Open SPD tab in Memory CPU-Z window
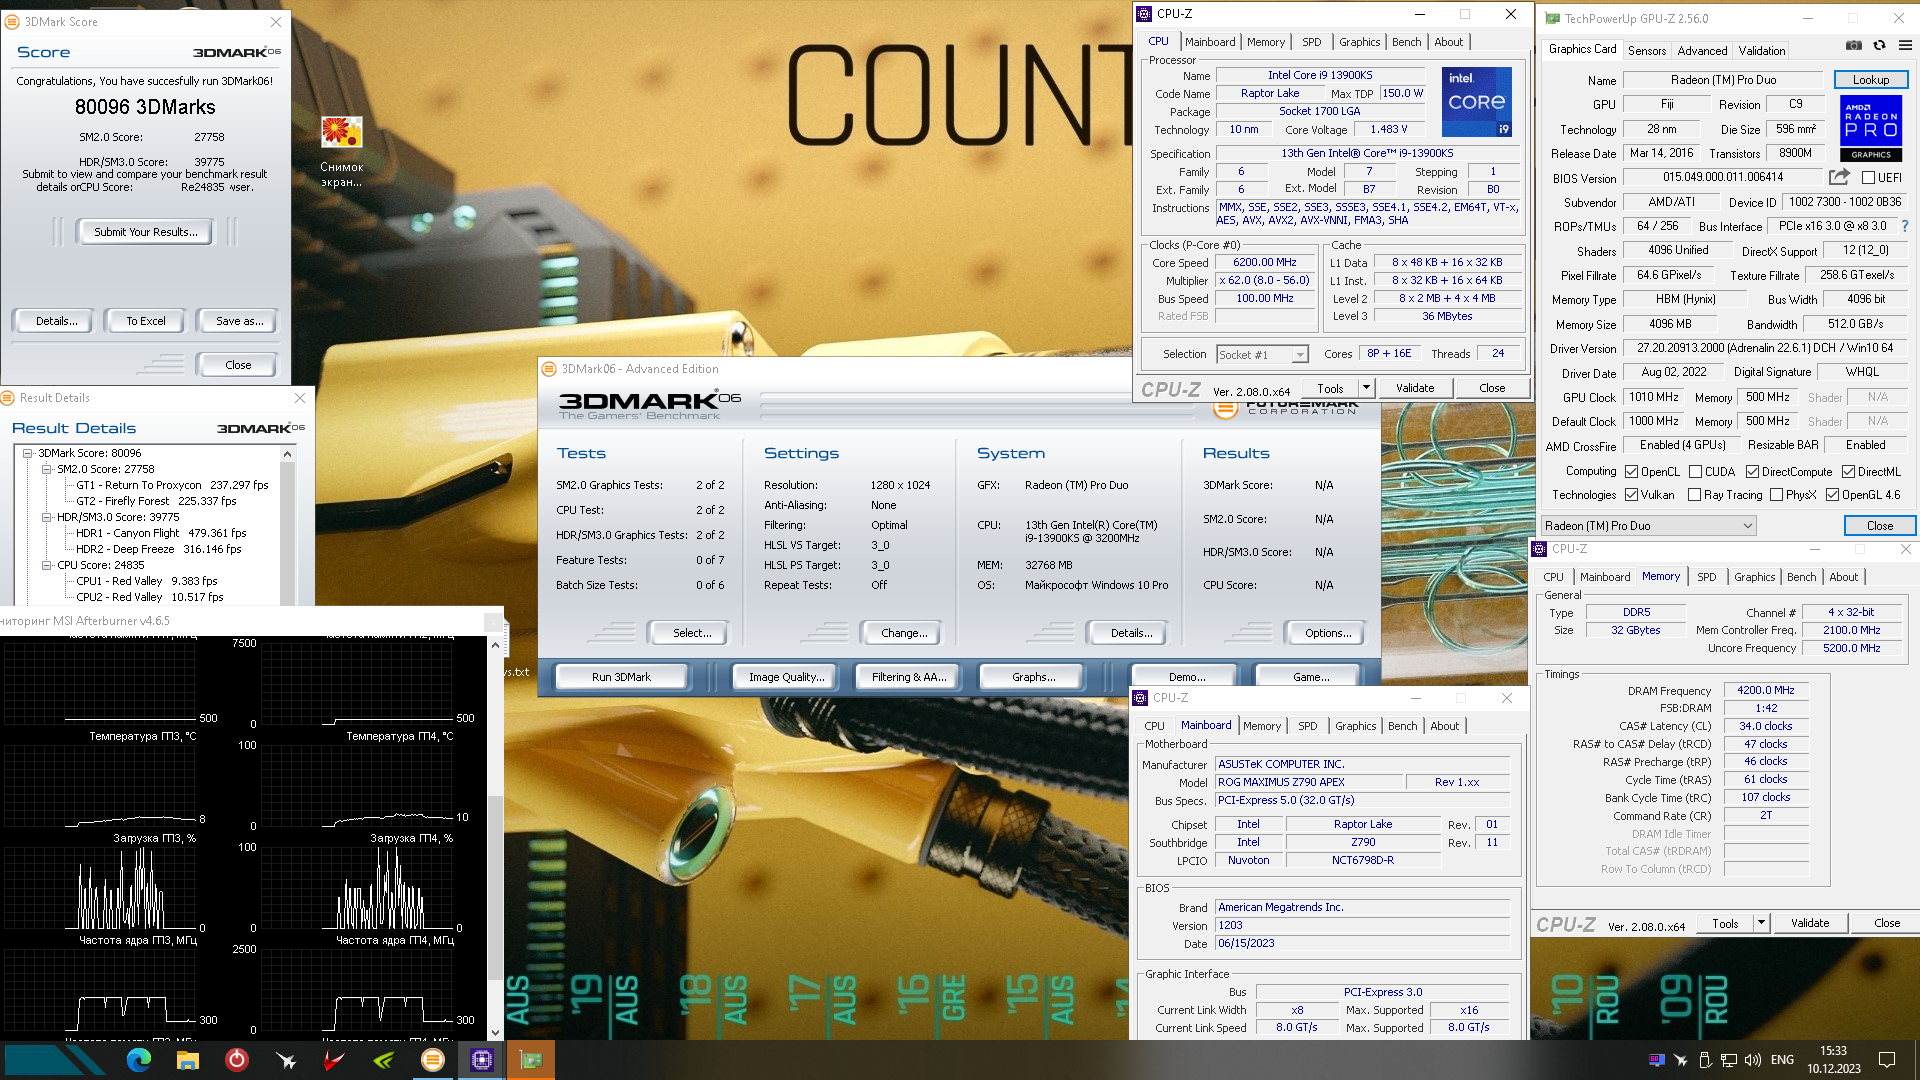This screenshot has height=1080, width=1920. (x=1707, y=577)
